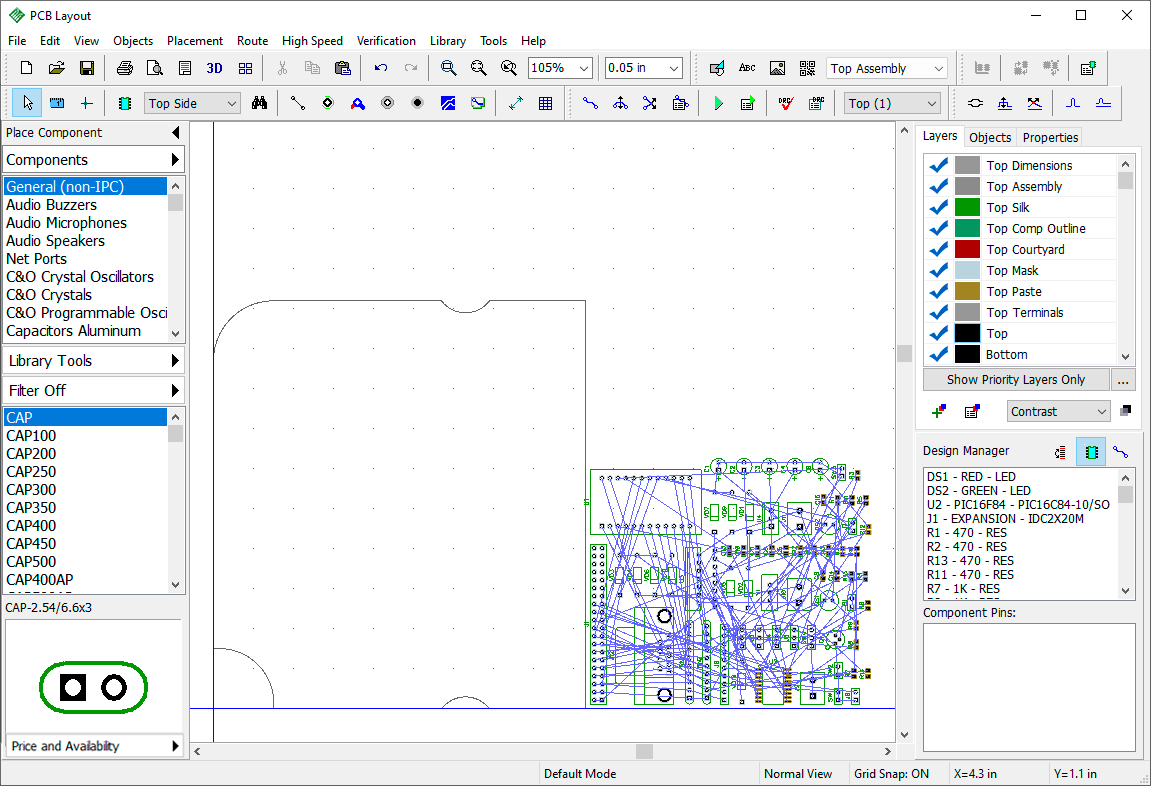Run the DRC check icon

click(785, 103)
